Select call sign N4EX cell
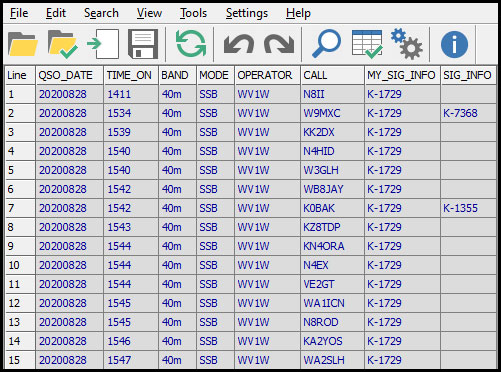 (x=333, y=265)
